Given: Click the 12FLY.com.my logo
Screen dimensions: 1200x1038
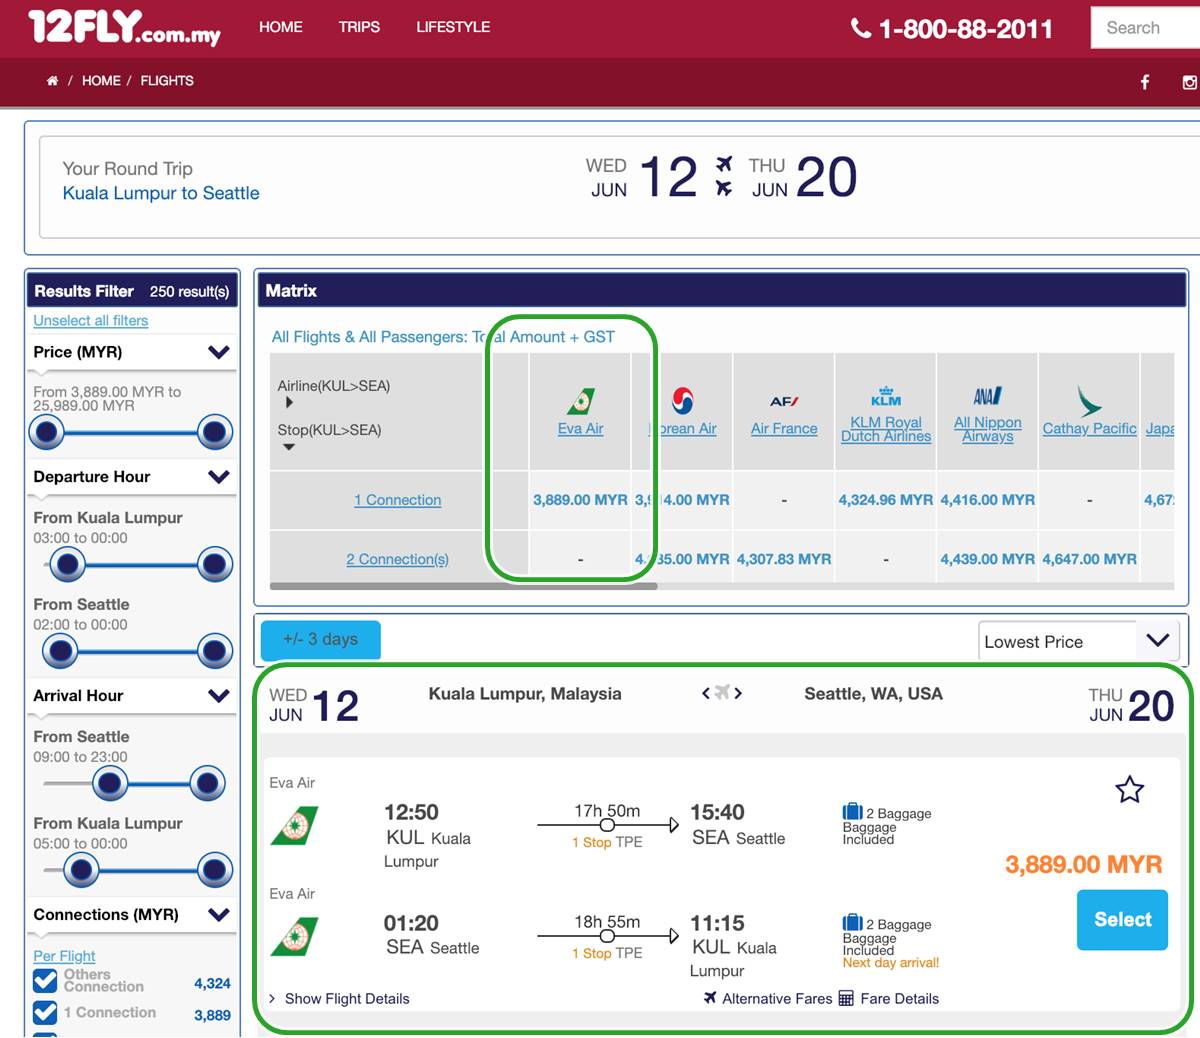Looking at the screenshot, I should [124, 27].
